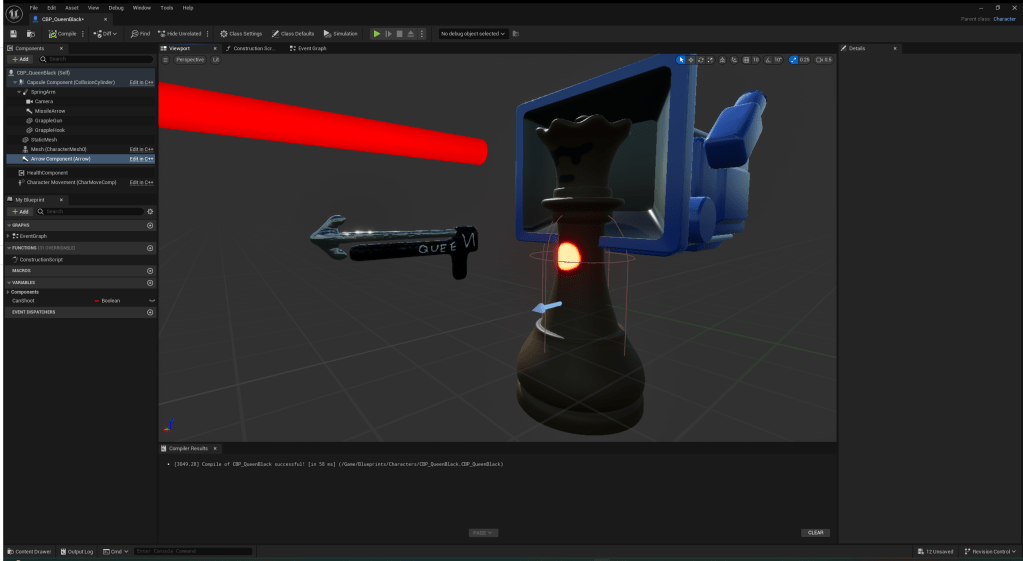Toggle the Simulation mode
The width and height of the screenshot is (1023, 561).
340,34
